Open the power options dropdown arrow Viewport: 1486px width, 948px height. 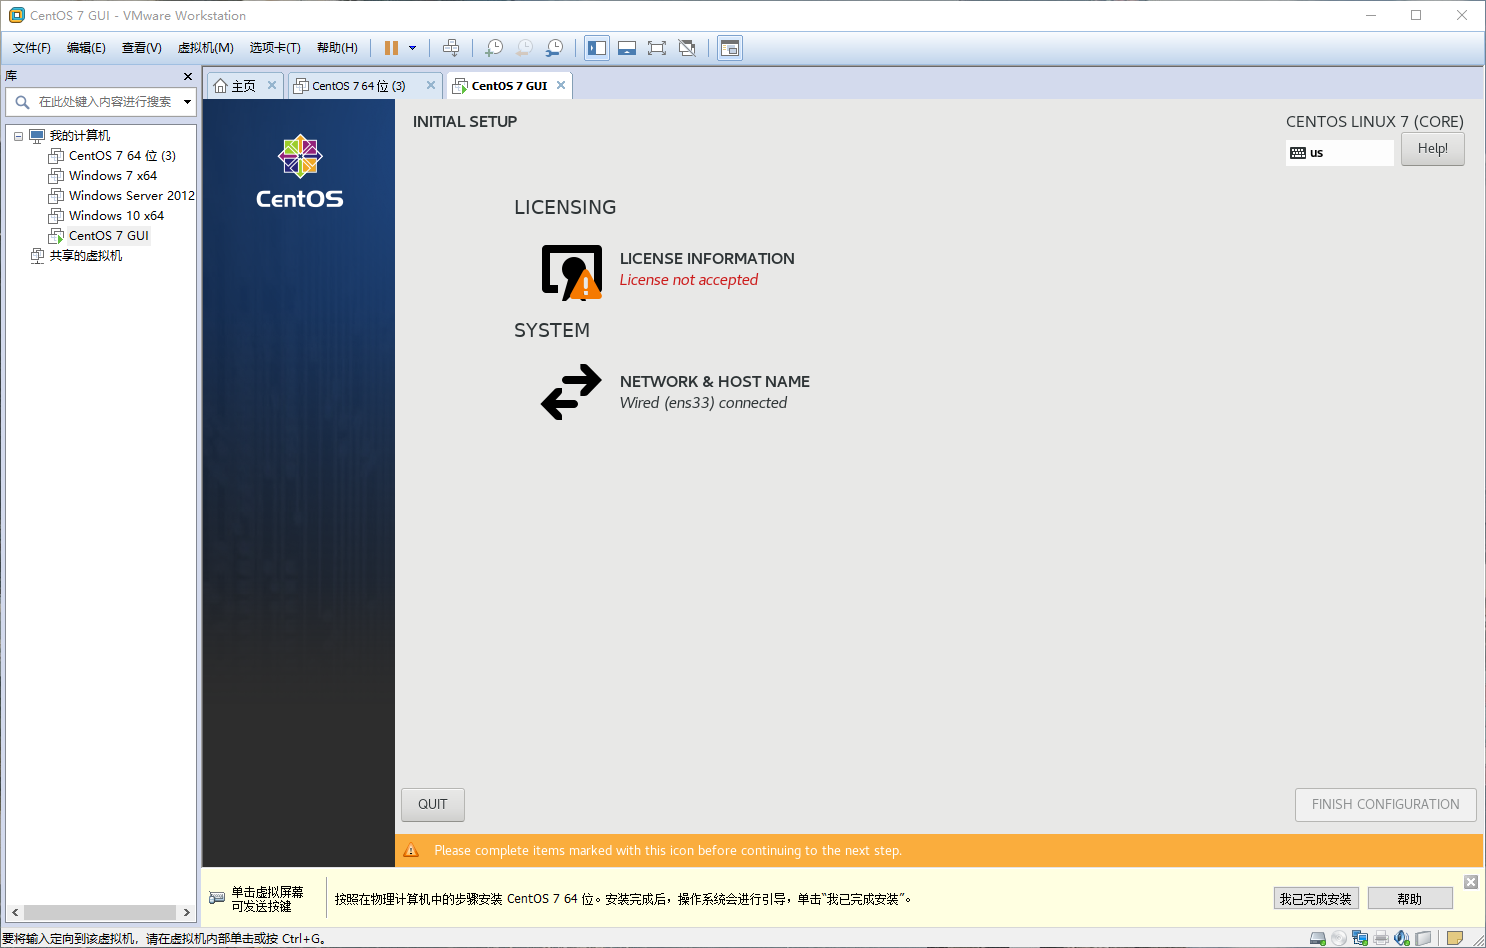[x=412, y=48]
